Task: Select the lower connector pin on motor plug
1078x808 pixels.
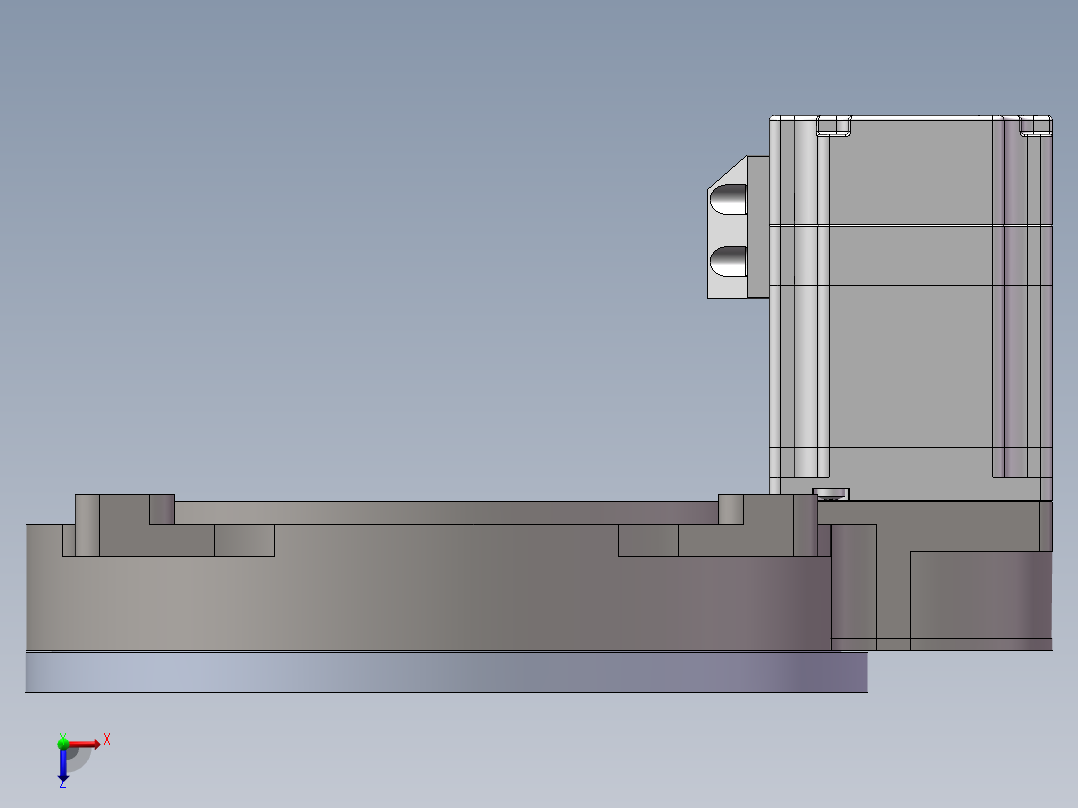Action: 728,261
